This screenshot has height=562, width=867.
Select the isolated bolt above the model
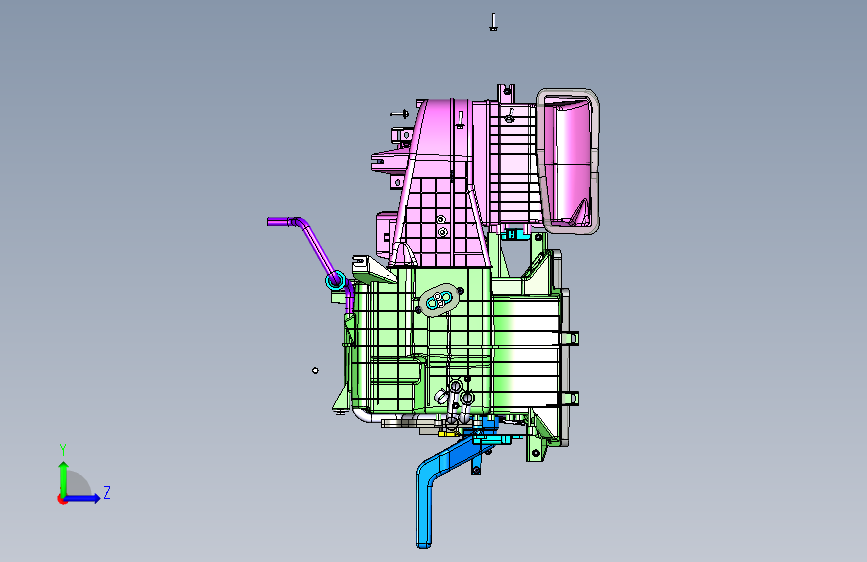point(493,22)
